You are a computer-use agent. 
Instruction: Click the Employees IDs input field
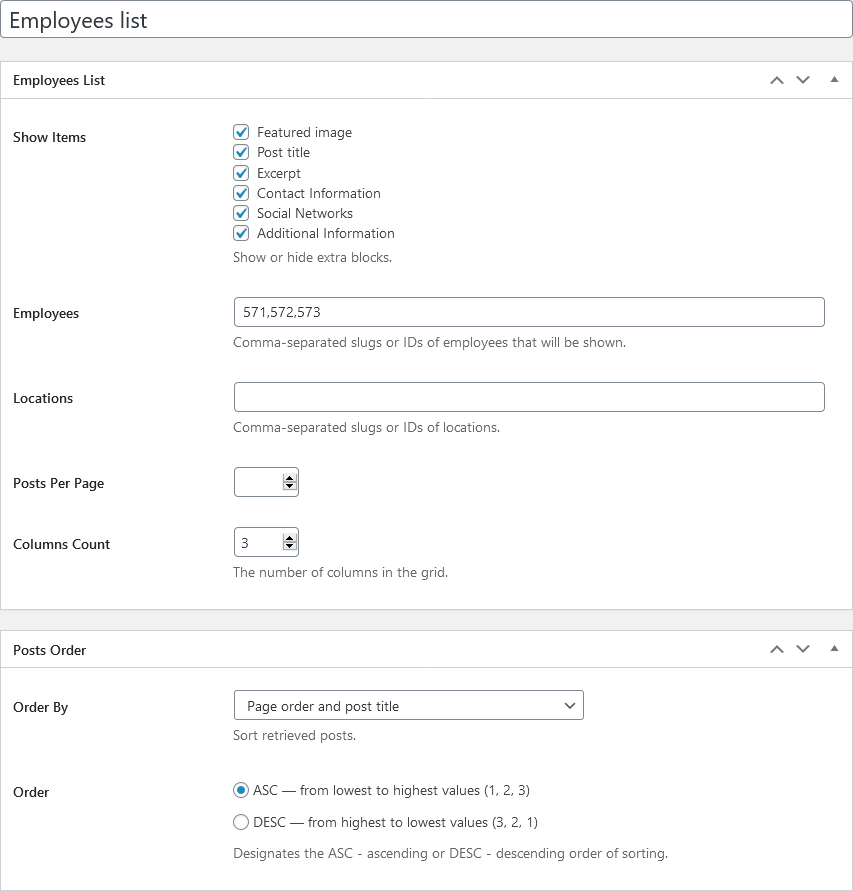click(x=529, y=312)
